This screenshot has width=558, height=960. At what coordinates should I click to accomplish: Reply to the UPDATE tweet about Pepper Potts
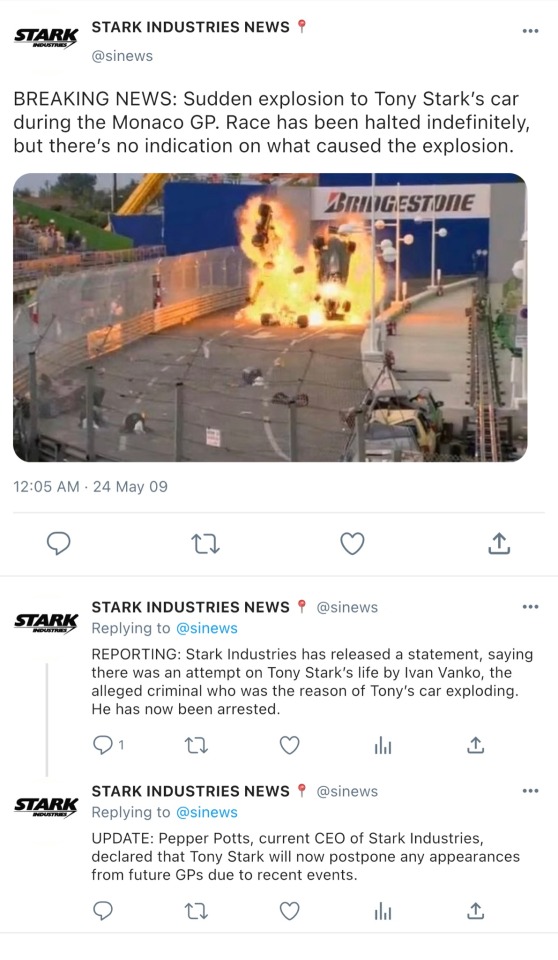pos(102,912)
